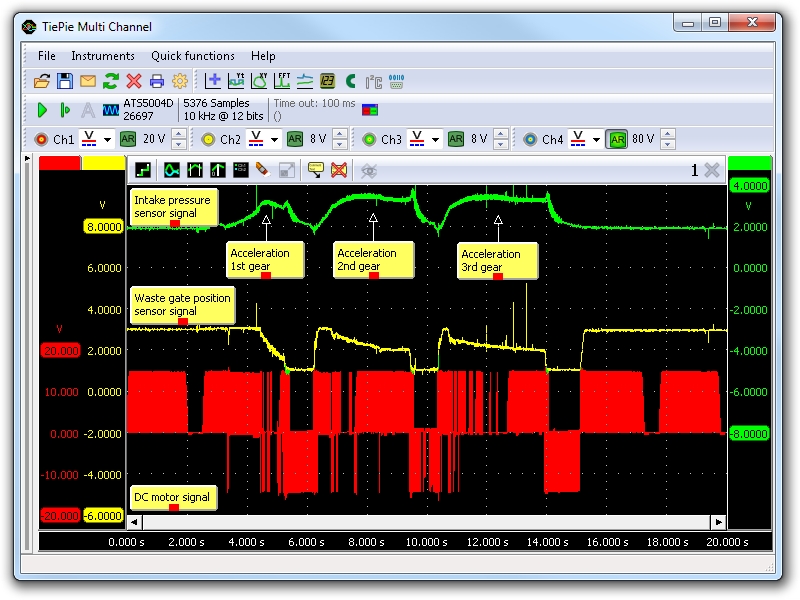Viewport: 800px width, 600px height.
Task: Click the I2C decoder icon
Action: tap(374, 81)
